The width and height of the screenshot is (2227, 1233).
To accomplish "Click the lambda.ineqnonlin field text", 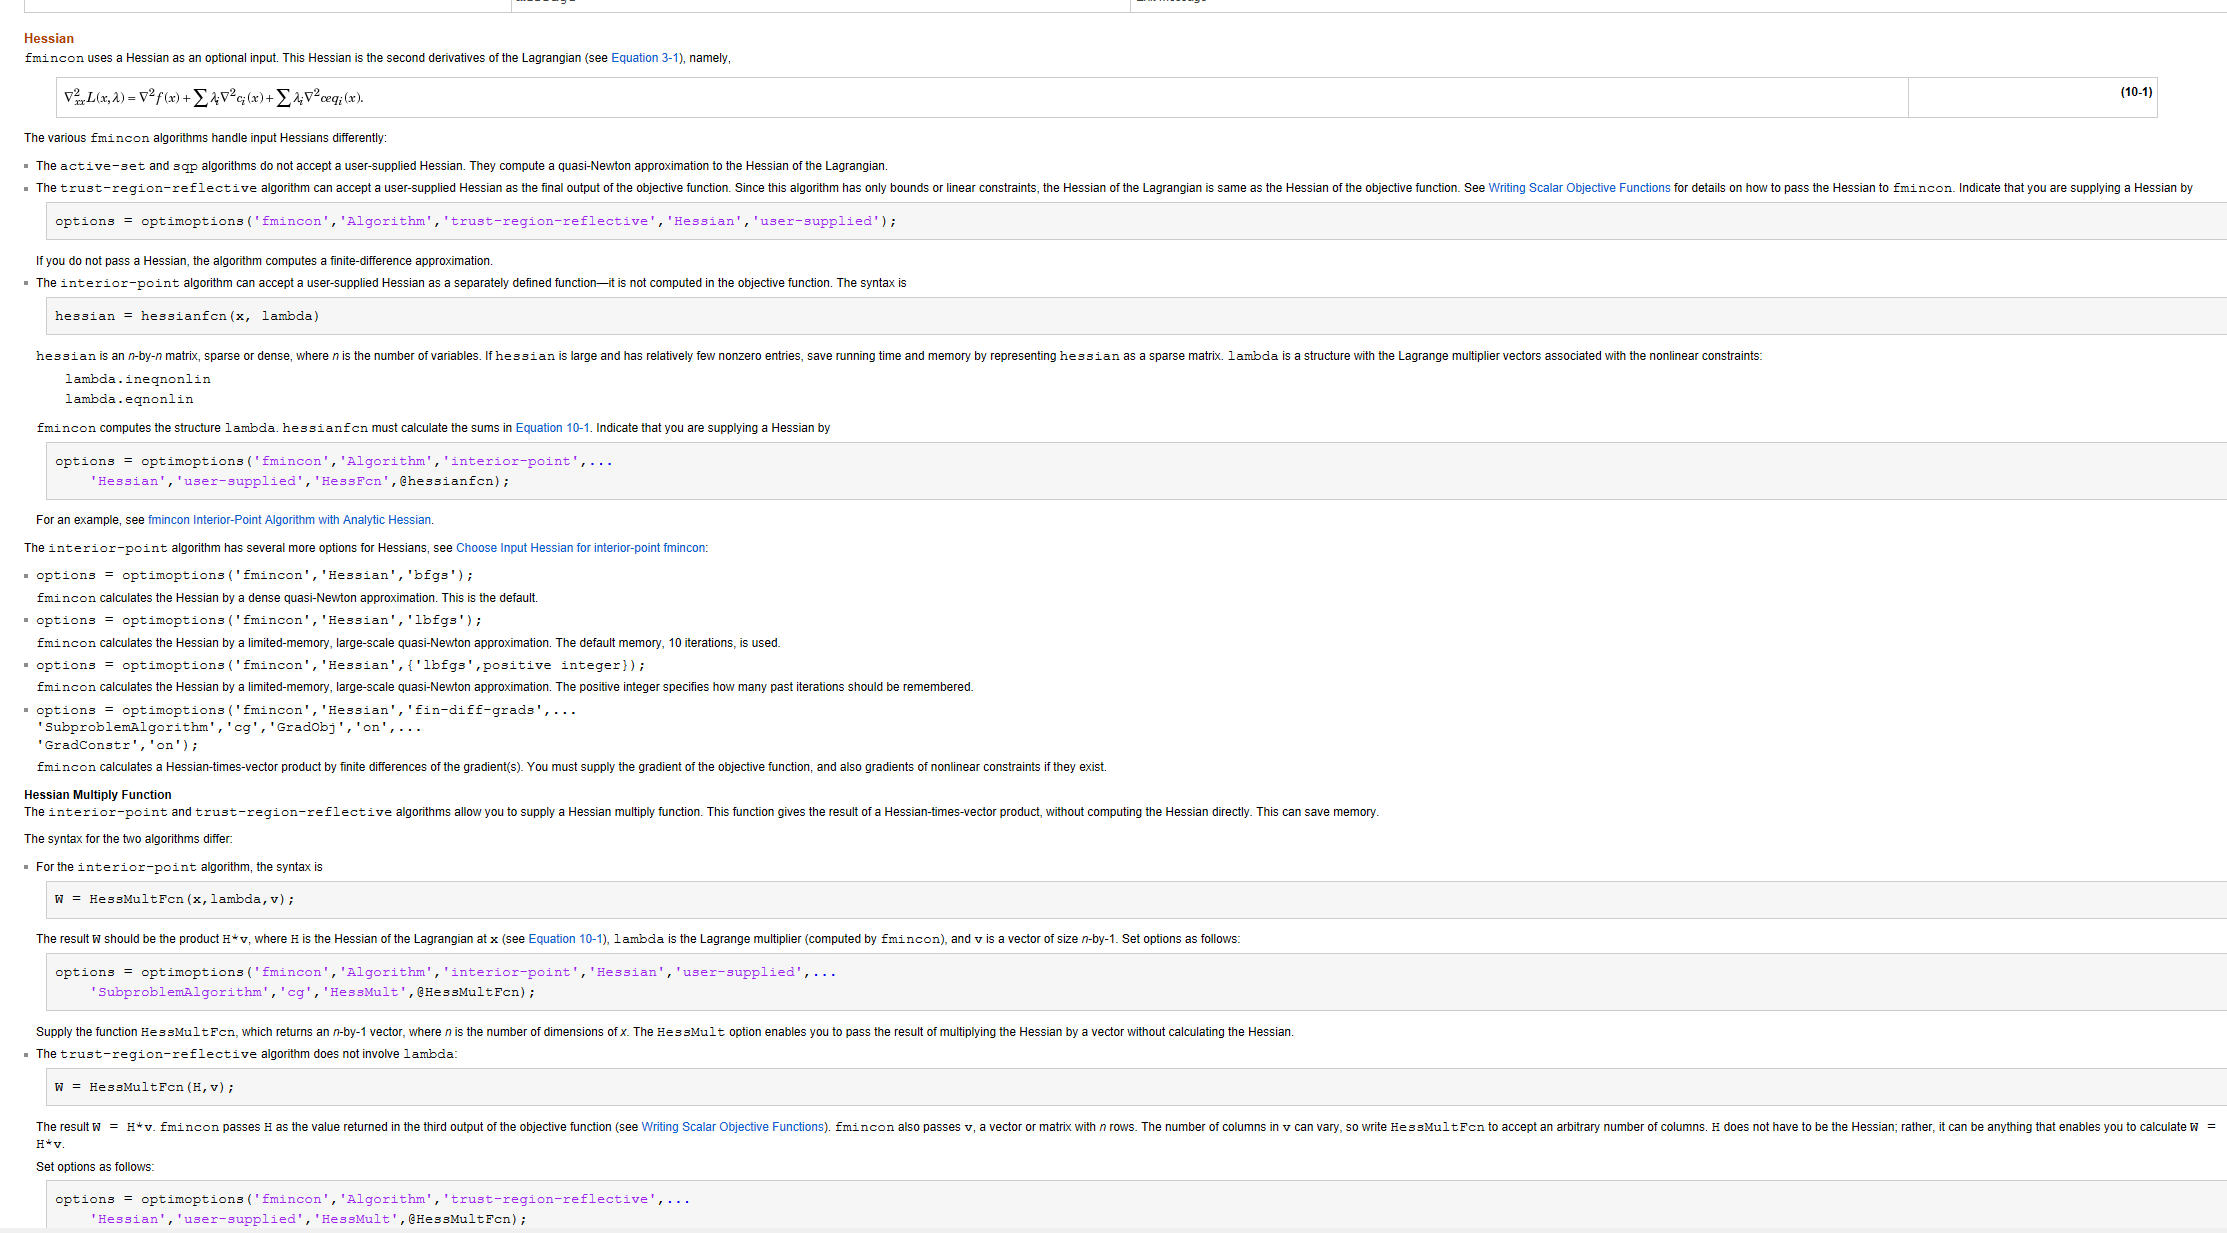I will point(138,379).
